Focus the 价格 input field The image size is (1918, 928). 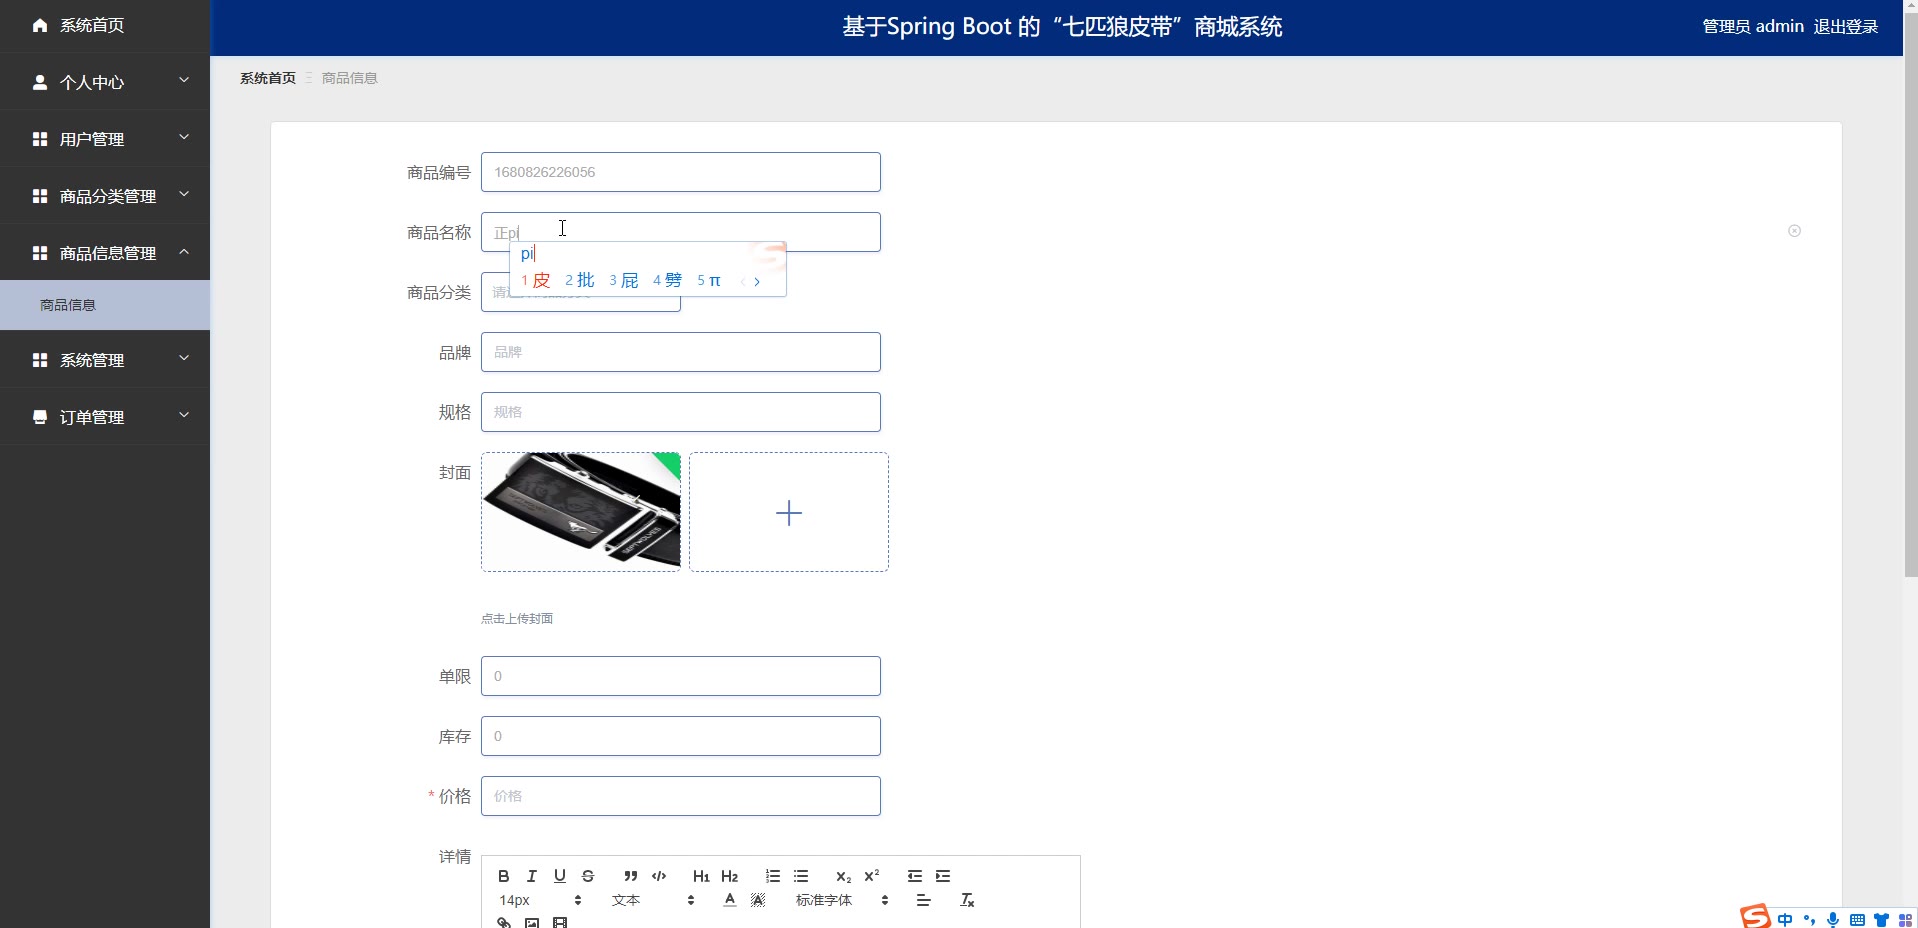coord(681,796)
